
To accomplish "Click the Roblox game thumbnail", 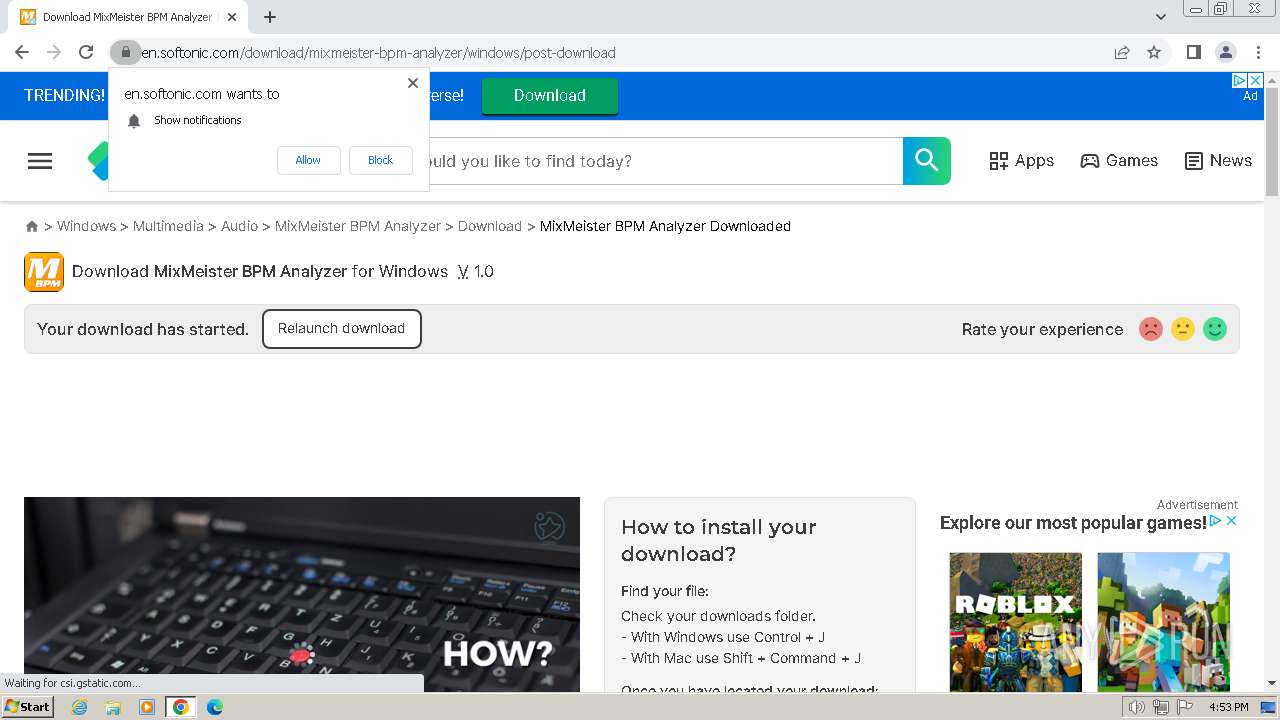I will pyautogui.click(x=1015, y=622).
